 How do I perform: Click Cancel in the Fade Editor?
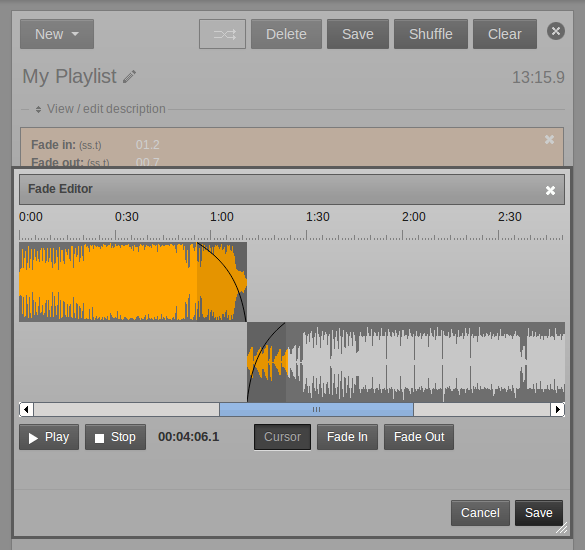tap(480, 513)
